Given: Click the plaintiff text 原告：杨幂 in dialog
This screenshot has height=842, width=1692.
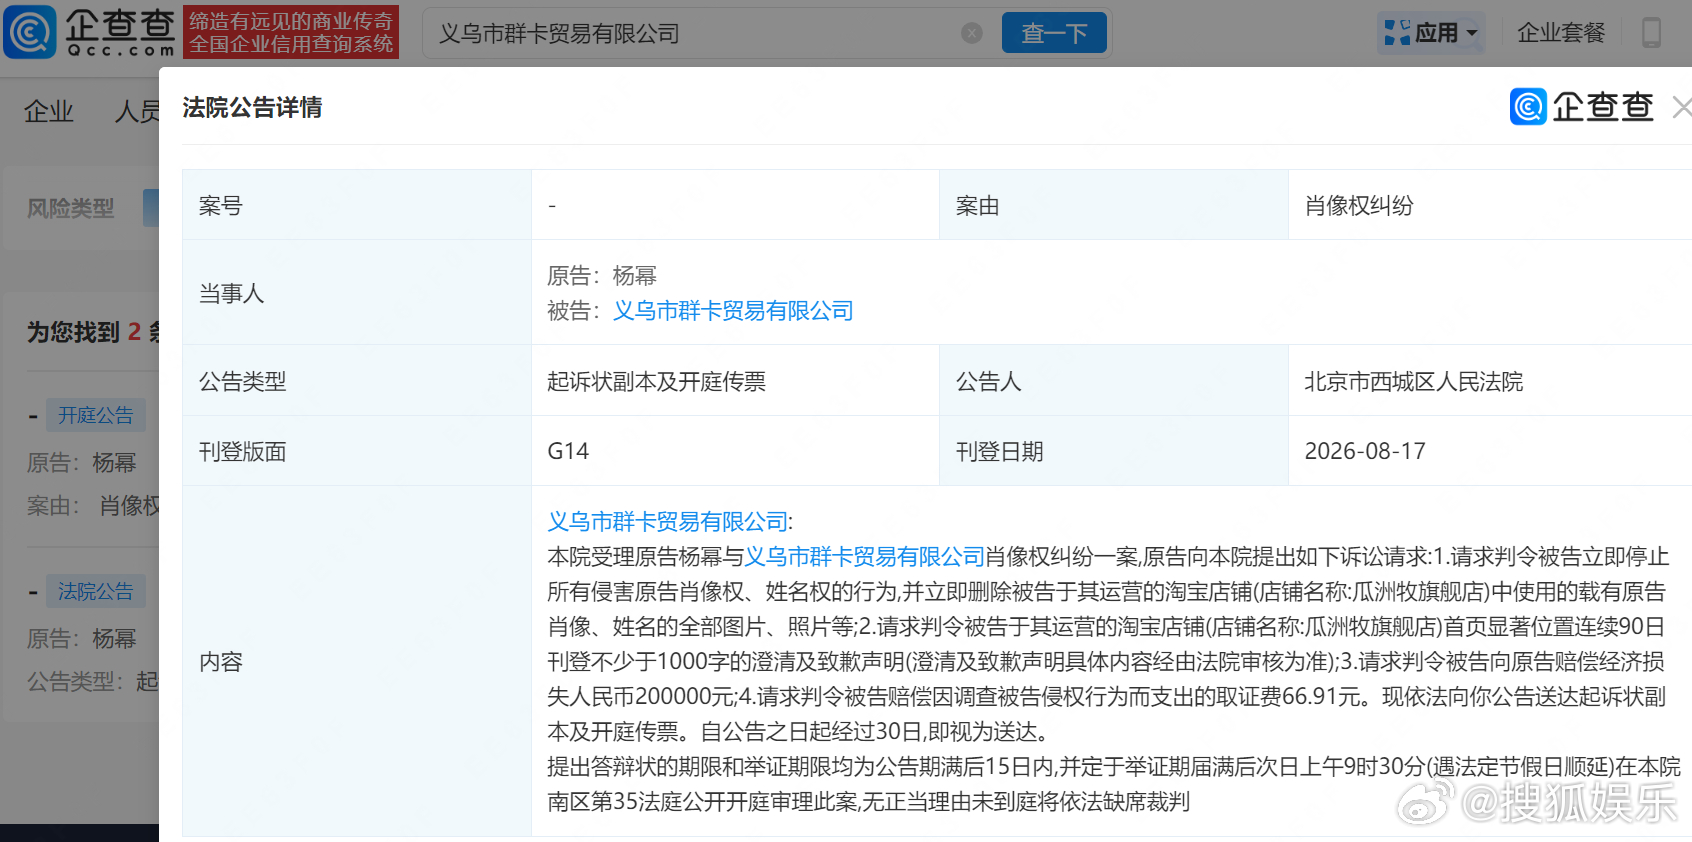Looking at the screenshot, I should (602, 275).
